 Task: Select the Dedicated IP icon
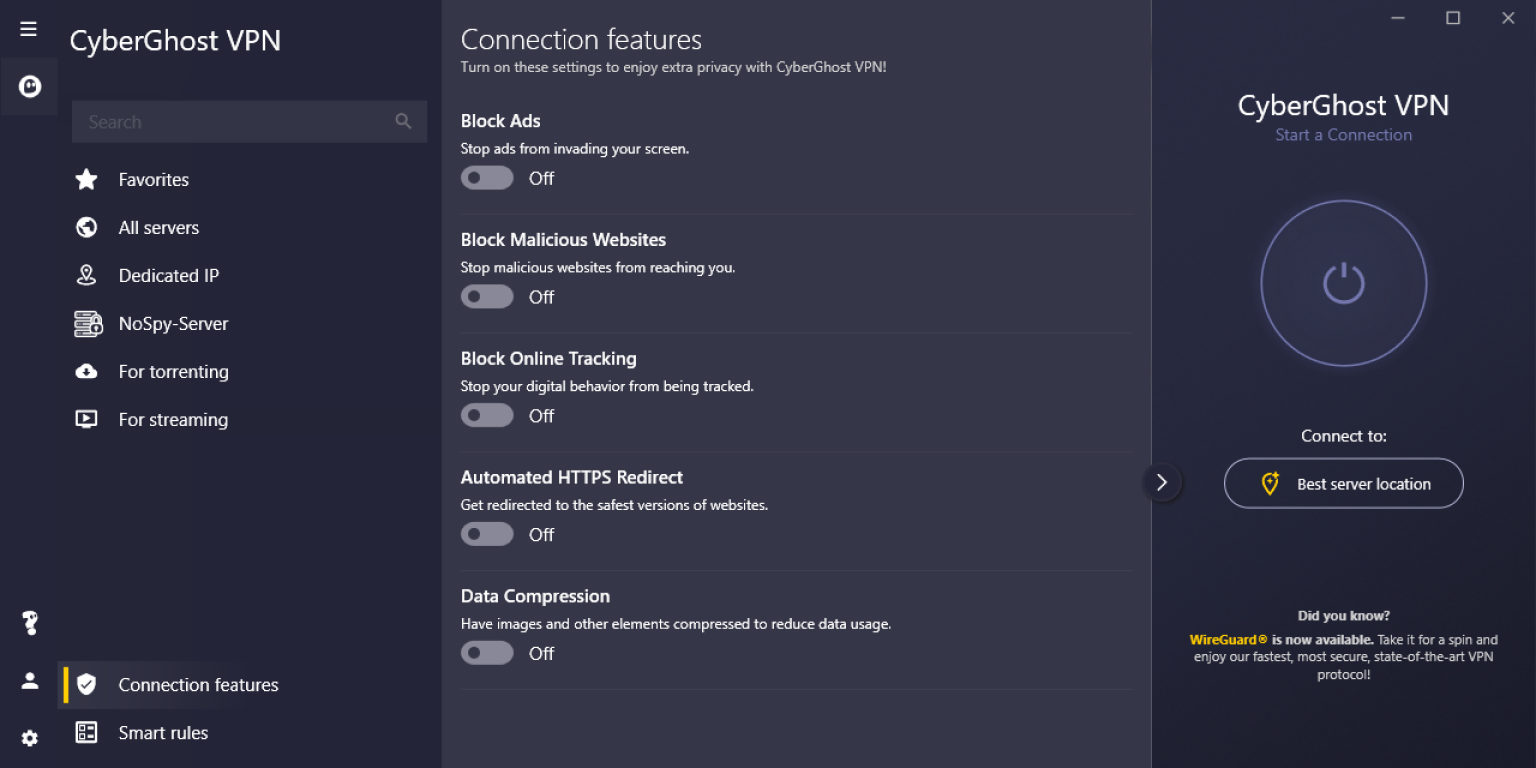[x=86, y=275]
